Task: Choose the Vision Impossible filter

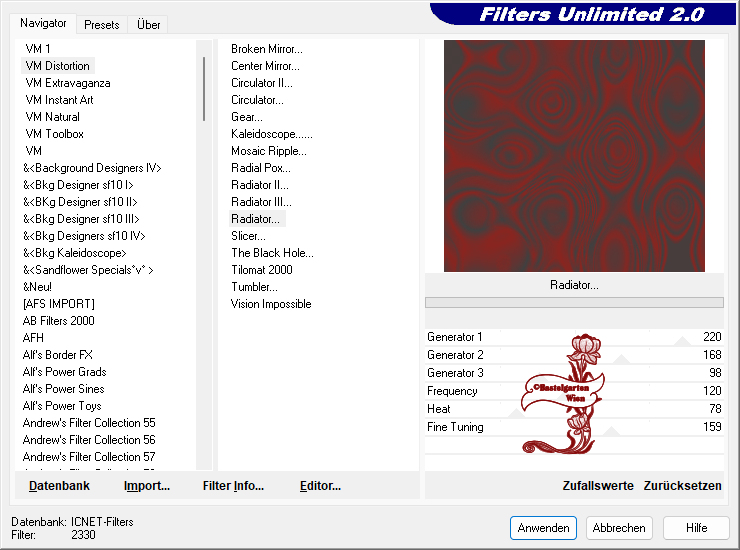Action: (270, 304)
